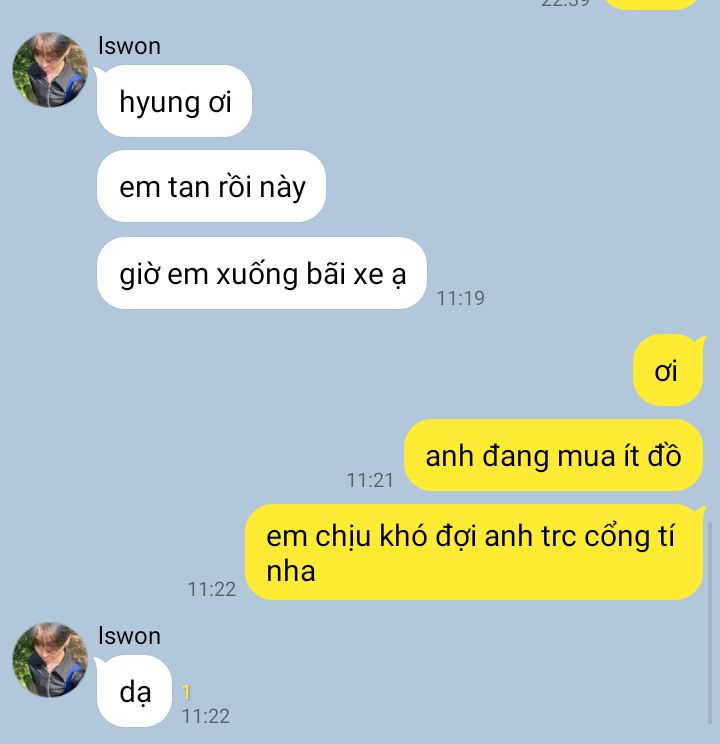Open lswon's profile picture at top
Image resolution: width=720 pixels, height=744 pixels.
tap(50, 70)
